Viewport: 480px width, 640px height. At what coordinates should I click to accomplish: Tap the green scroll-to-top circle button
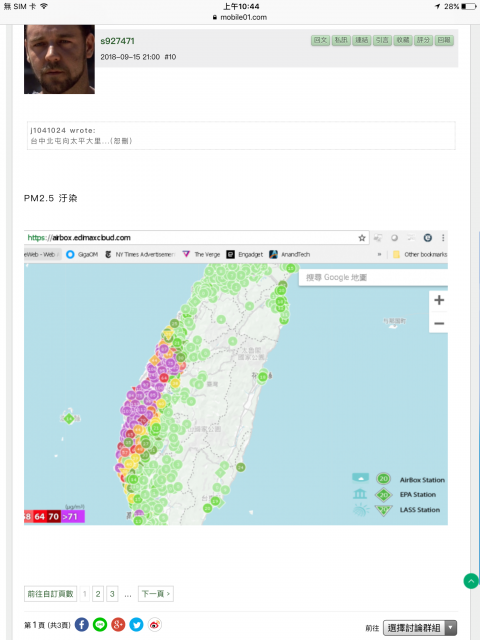click(471, 581)
